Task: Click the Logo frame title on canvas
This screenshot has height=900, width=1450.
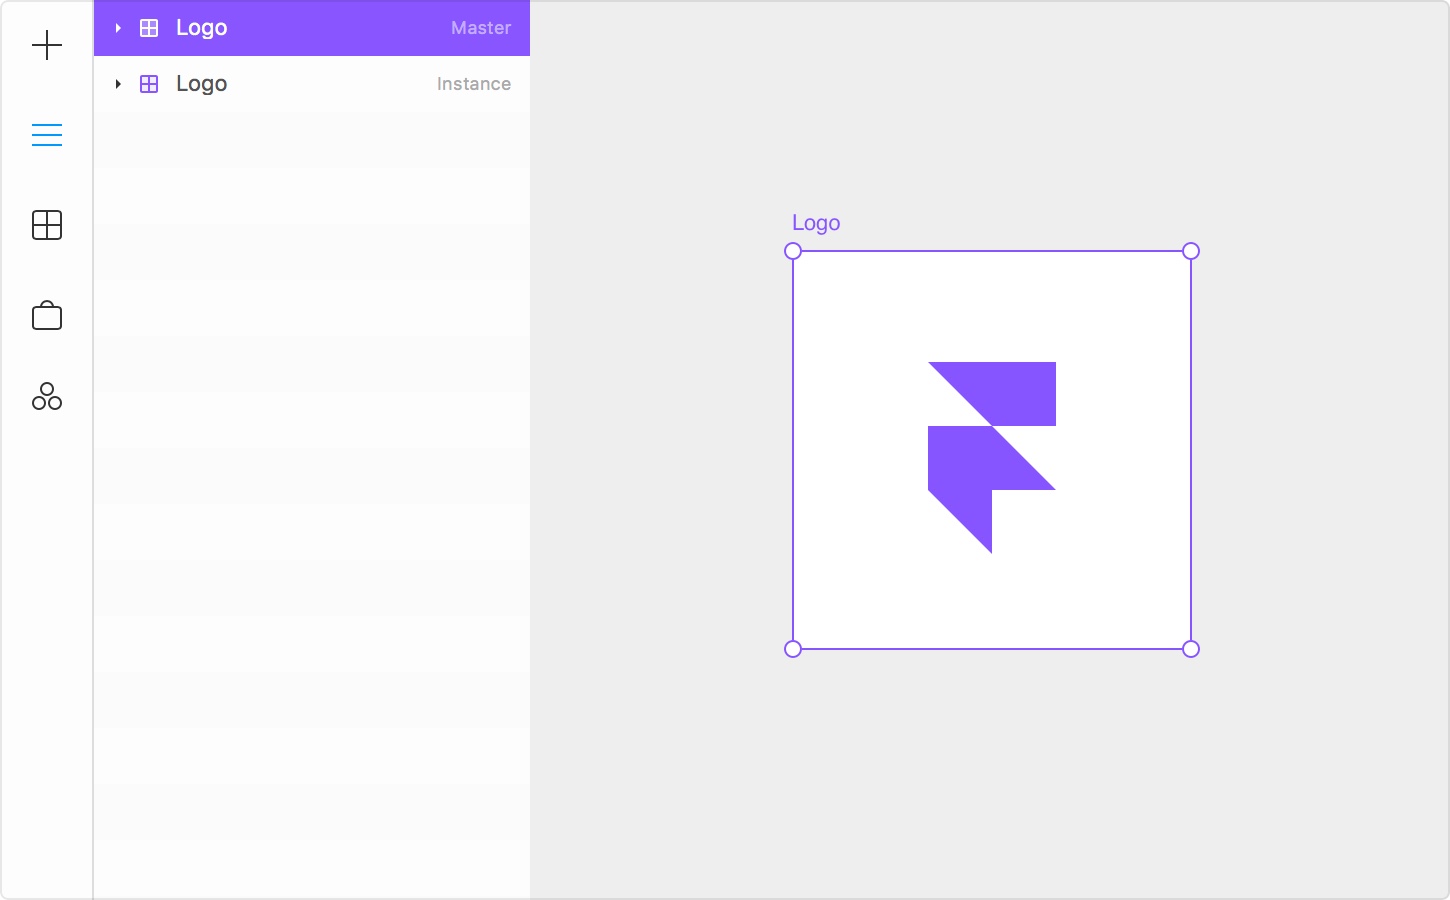Action: [816, 223]
